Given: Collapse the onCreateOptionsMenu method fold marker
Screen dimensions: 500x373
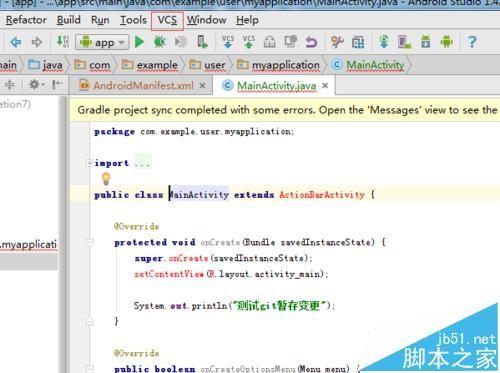Looking at the screenshot, I should pos(90,368).
